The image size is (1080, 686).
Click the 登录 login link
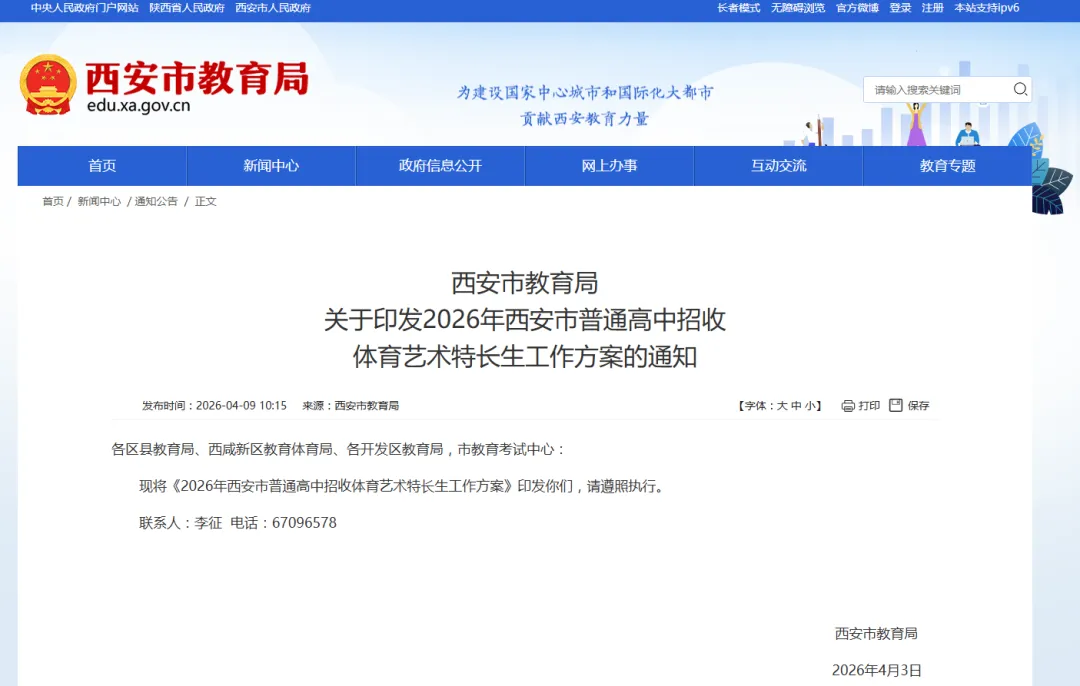pos(900,8)
